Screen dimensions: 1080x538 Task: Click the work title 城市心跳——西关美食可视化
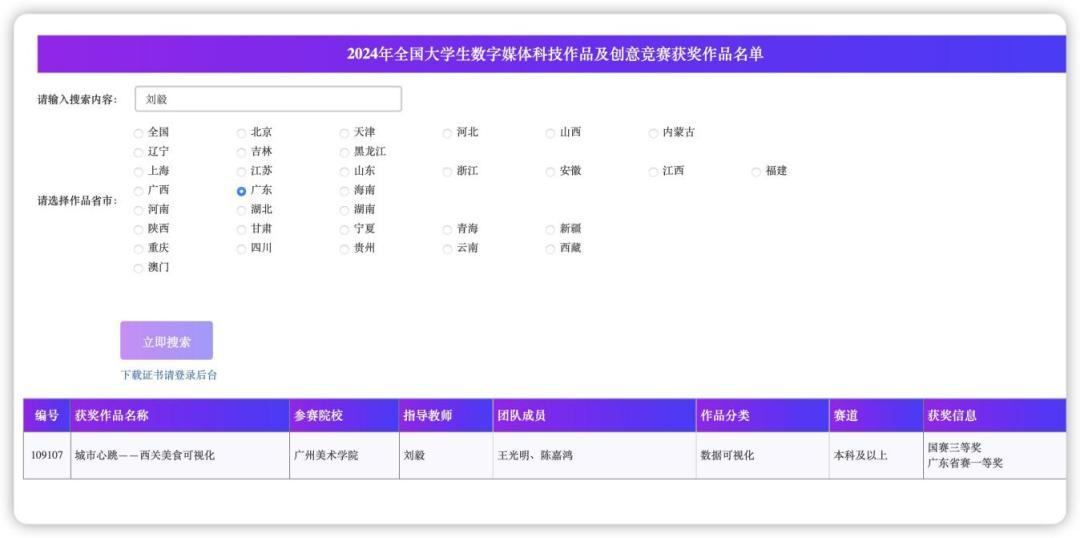click(145, 456)
